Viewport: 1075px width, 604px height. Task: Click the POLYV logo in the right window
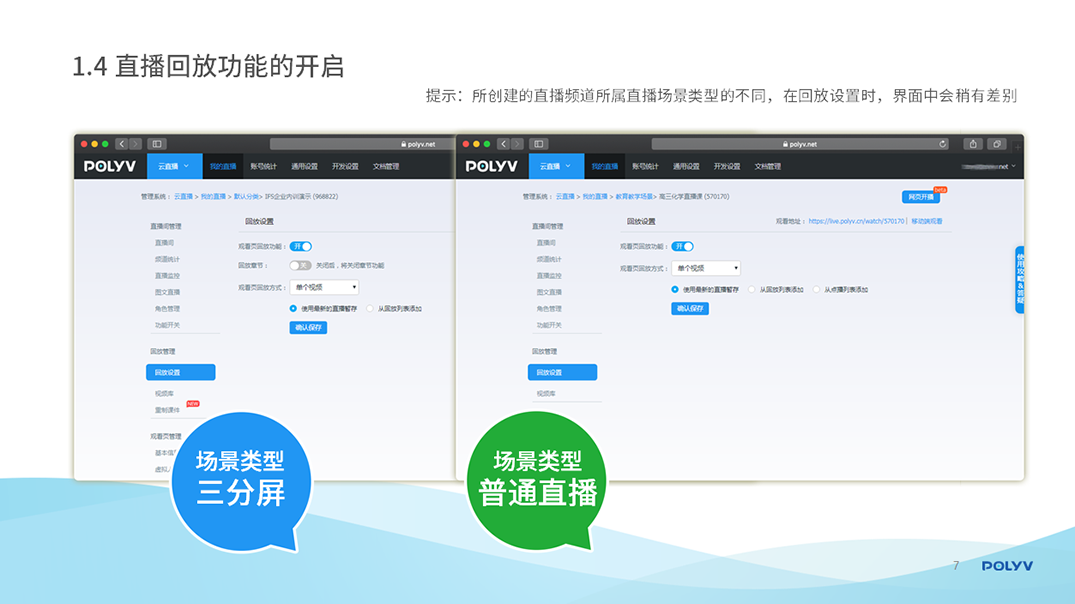(491, 166)
